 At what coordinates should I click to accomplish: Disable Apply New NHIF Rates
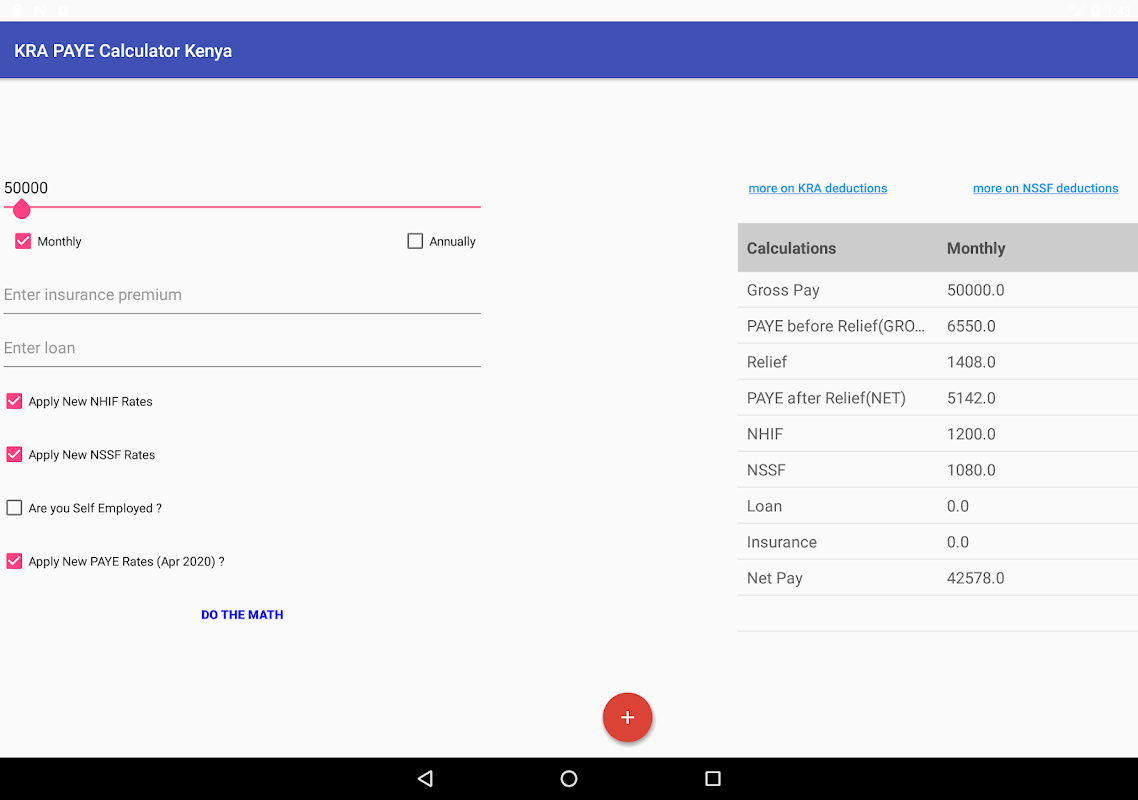click(15, 401)
